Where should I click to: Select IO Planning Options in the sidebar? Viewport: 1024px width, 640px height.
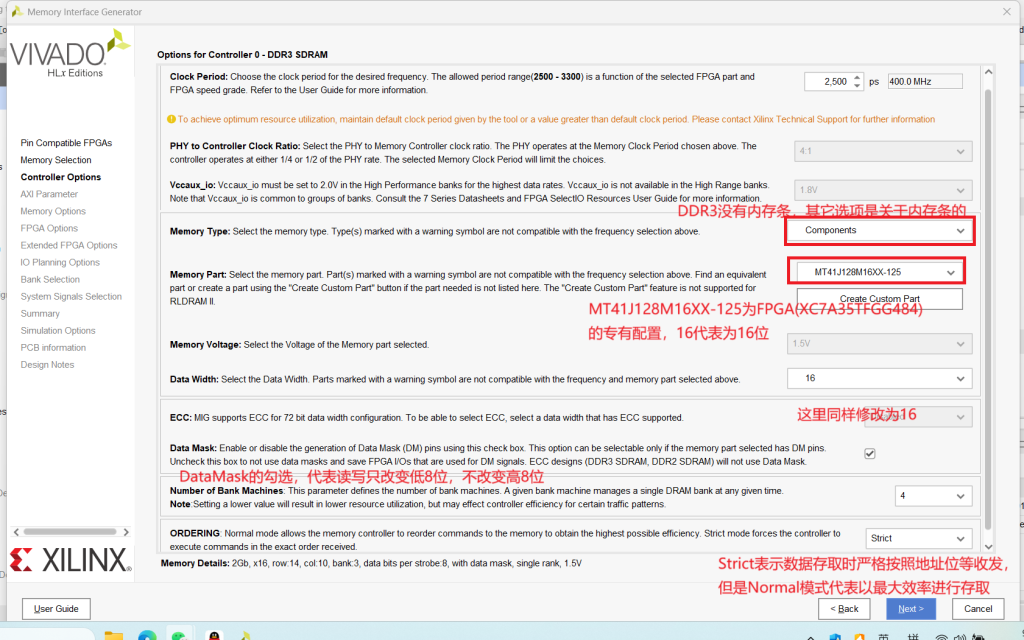point(60,262)
